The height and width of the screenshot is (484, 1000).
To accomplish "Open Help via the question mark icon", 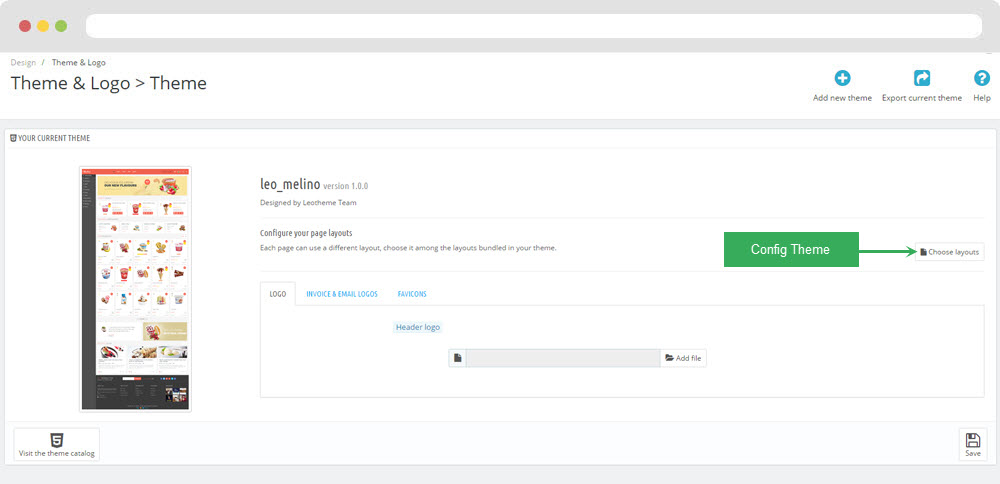I will pyautogui.click(x=981, y=79).
